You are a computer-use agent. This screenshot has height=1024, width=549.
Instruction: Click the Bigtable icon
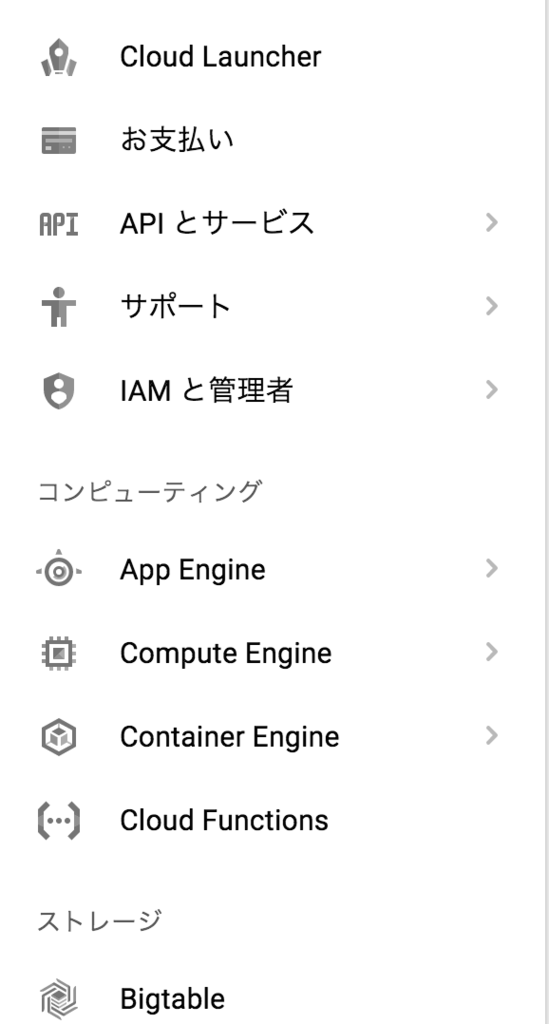tap(59, 999)
